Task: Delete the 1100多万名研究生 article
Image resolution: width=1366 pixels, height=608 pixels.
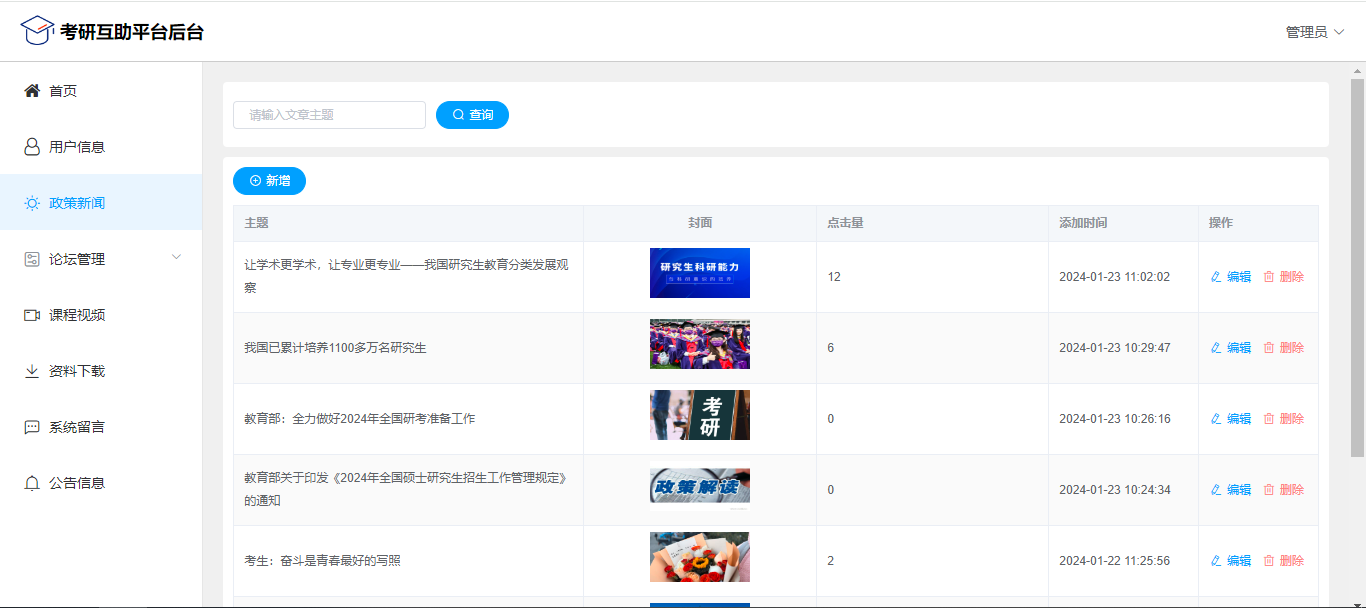Action: click(1284, 348)
